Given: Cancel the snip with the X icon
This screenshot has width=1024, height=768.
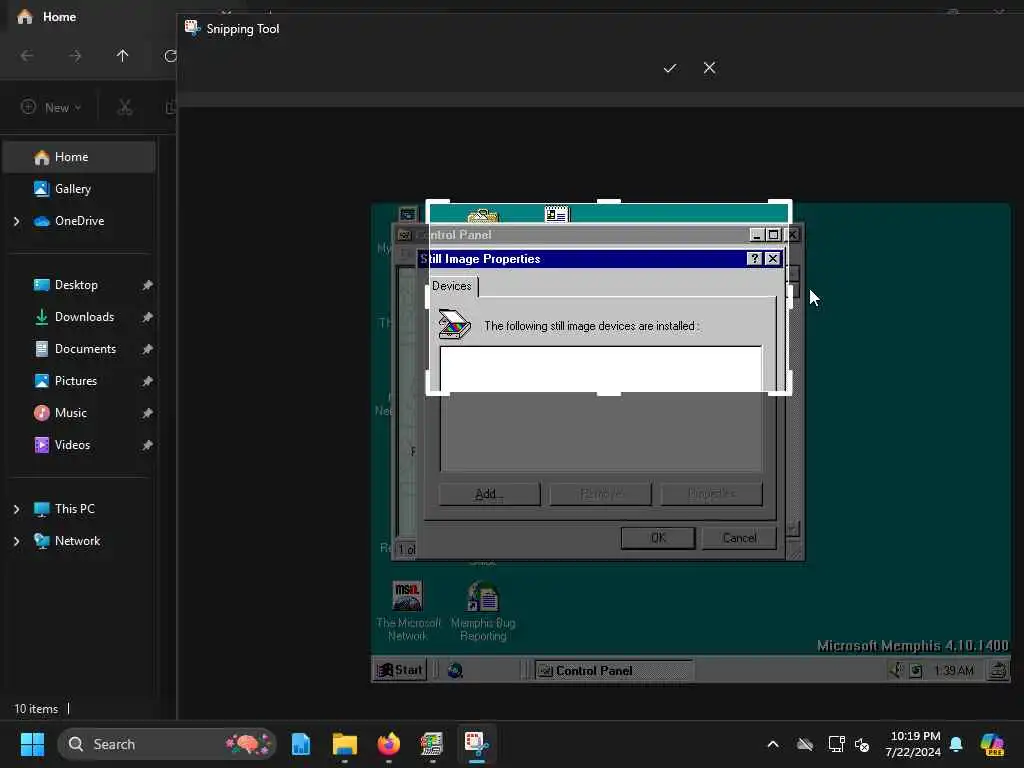Looking at the screenshot, I should point(709,68).
